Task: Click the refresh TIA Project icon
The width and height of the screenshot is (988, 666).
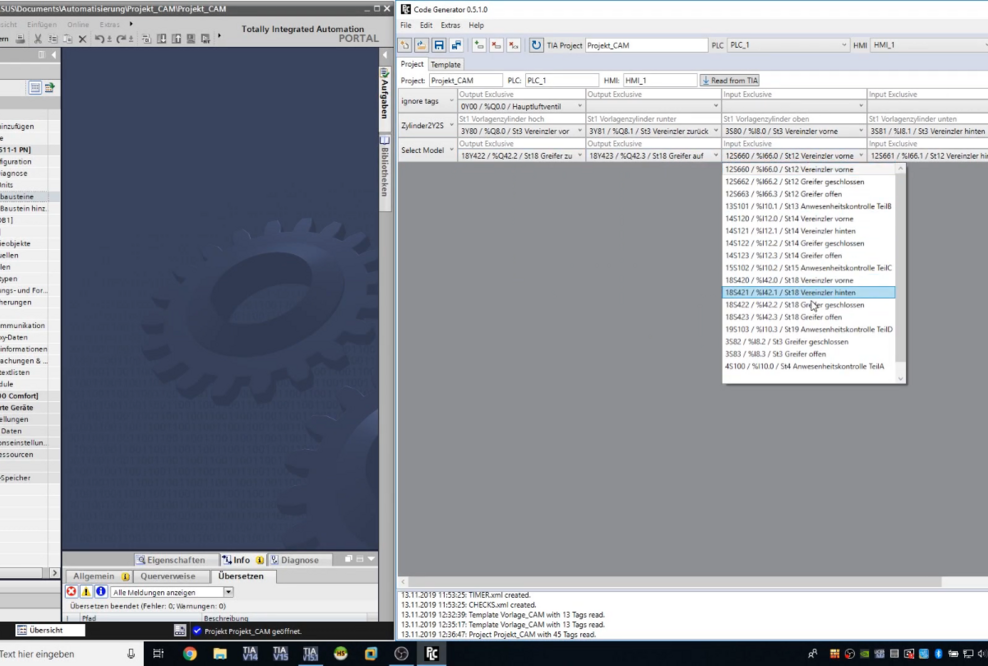Action: pyautogui.click(x=536, y=45)
